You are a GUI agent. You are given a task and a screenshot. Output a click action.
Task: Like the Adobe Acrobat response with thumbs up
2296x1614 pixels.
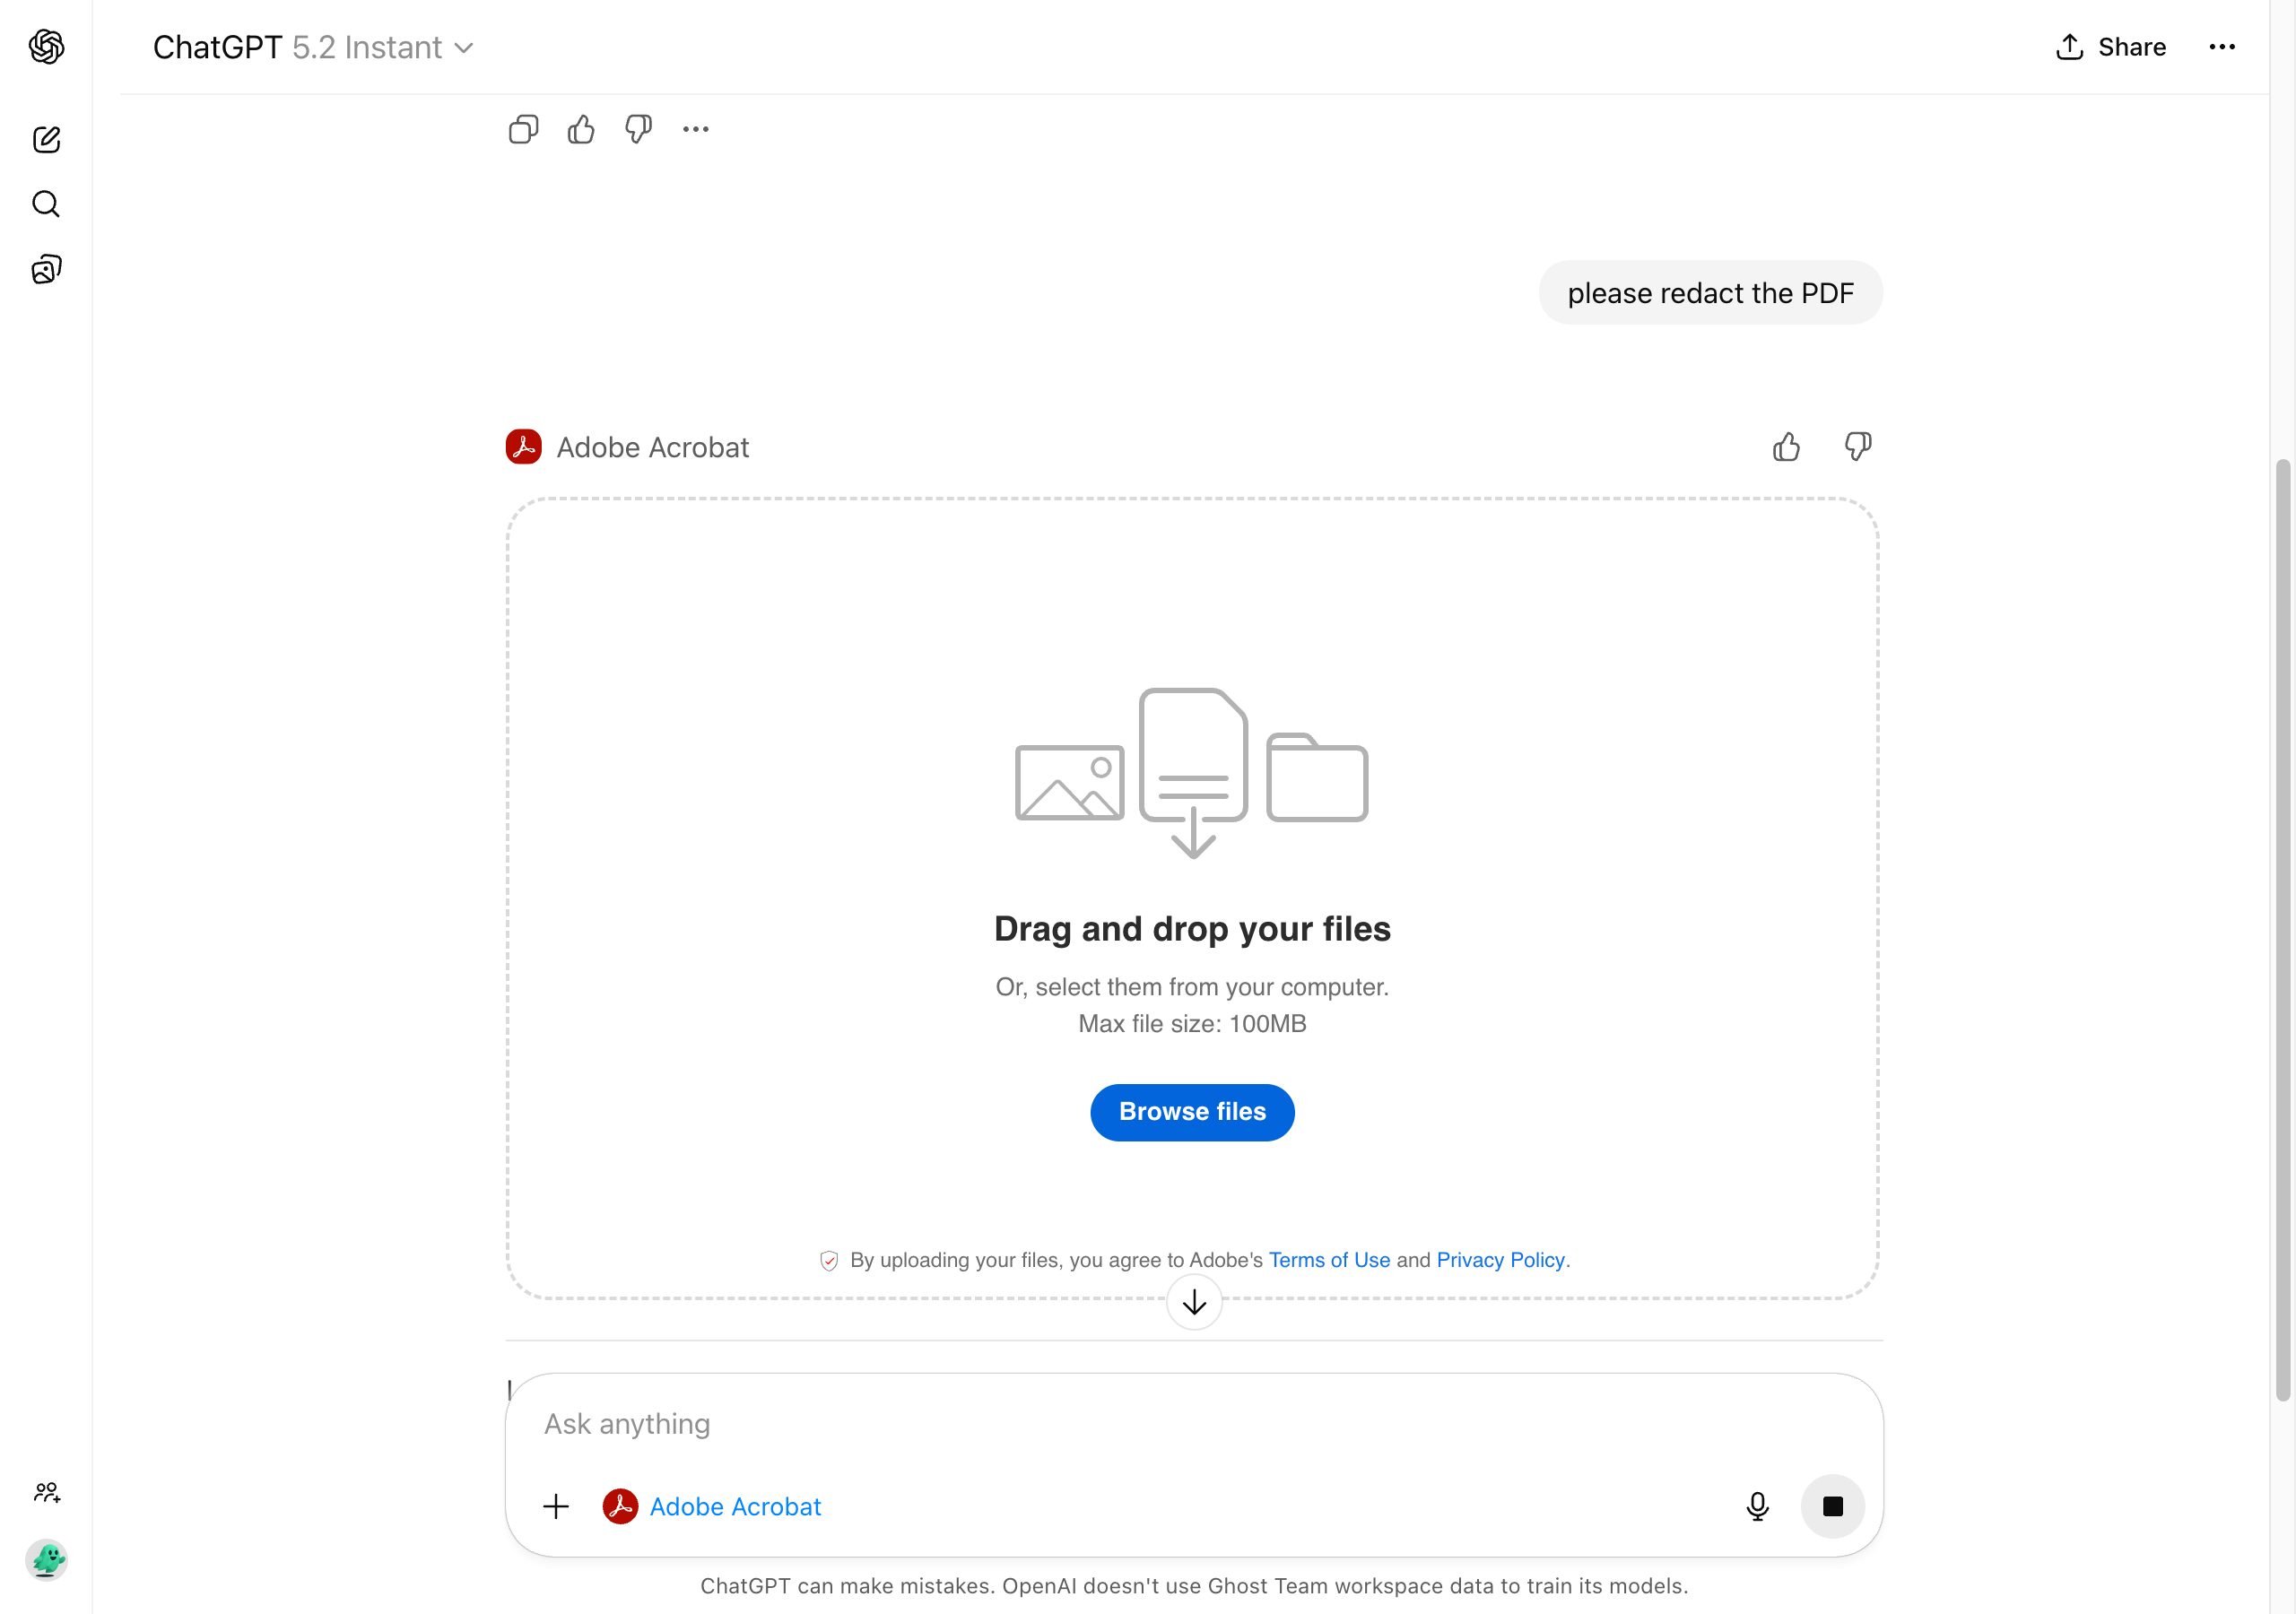pyautogui.click(x=1786, y=447)
